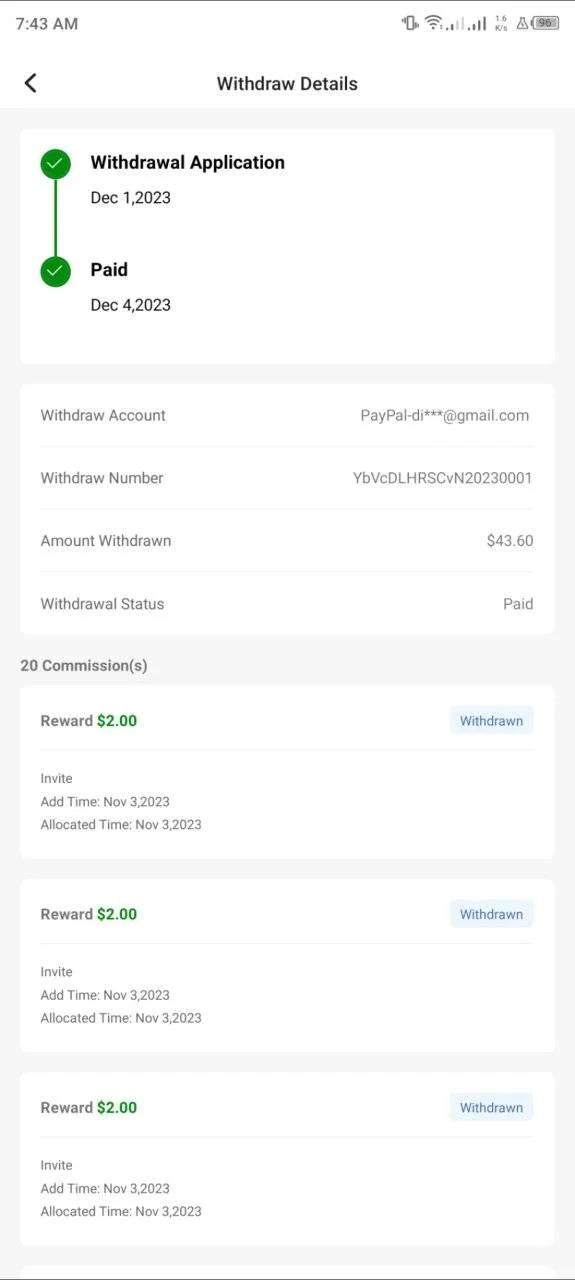
Task: Tap the Wi-Fi status icon
Action: (434, 23)
